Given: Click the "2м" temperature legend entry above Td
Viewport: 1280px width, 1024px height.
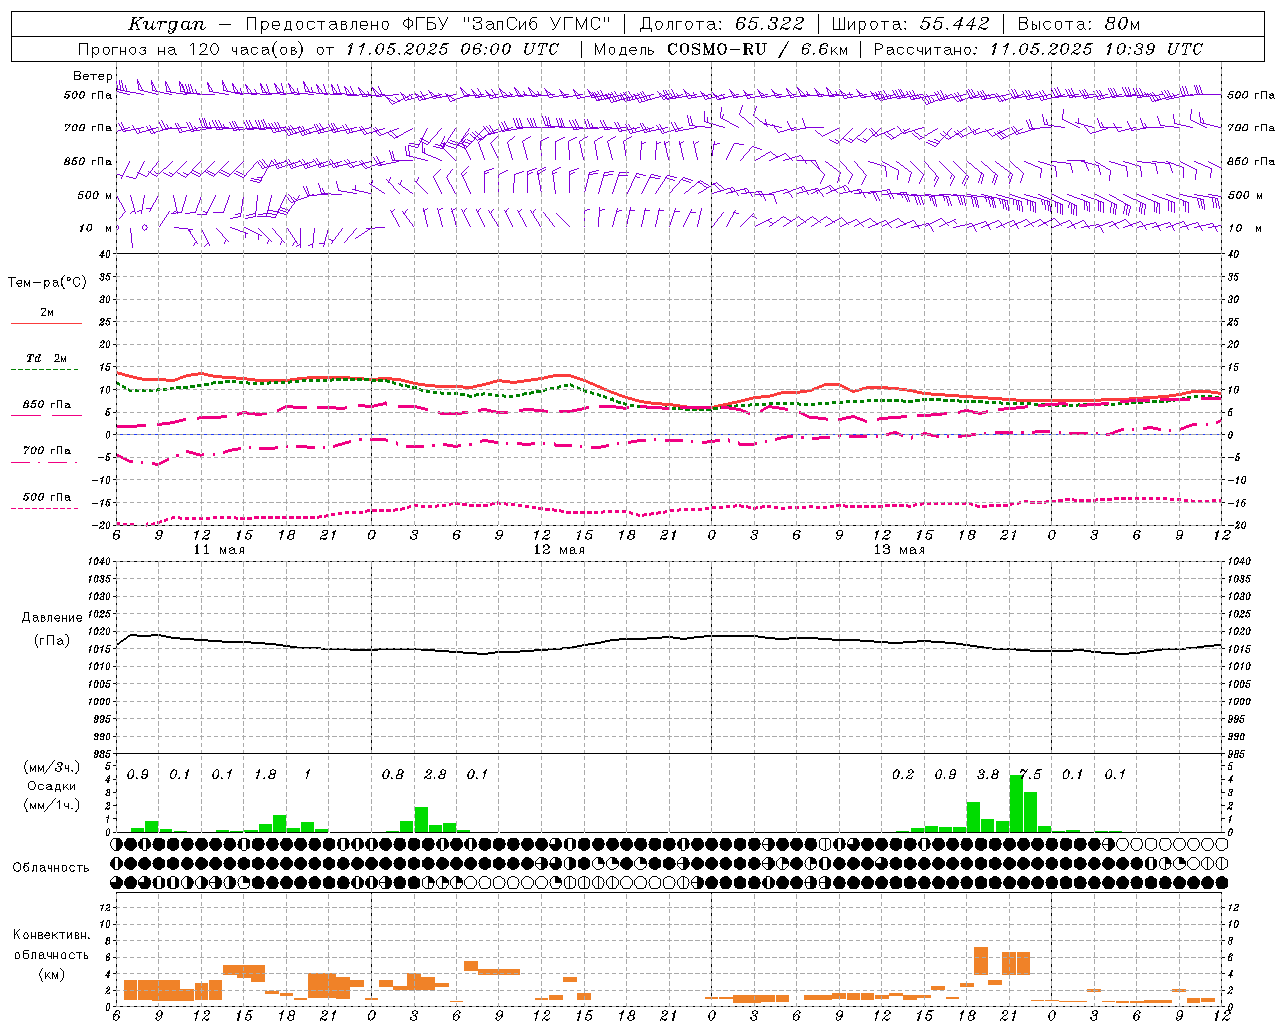Looking at the screenshot, I should (x=47, y=312).
